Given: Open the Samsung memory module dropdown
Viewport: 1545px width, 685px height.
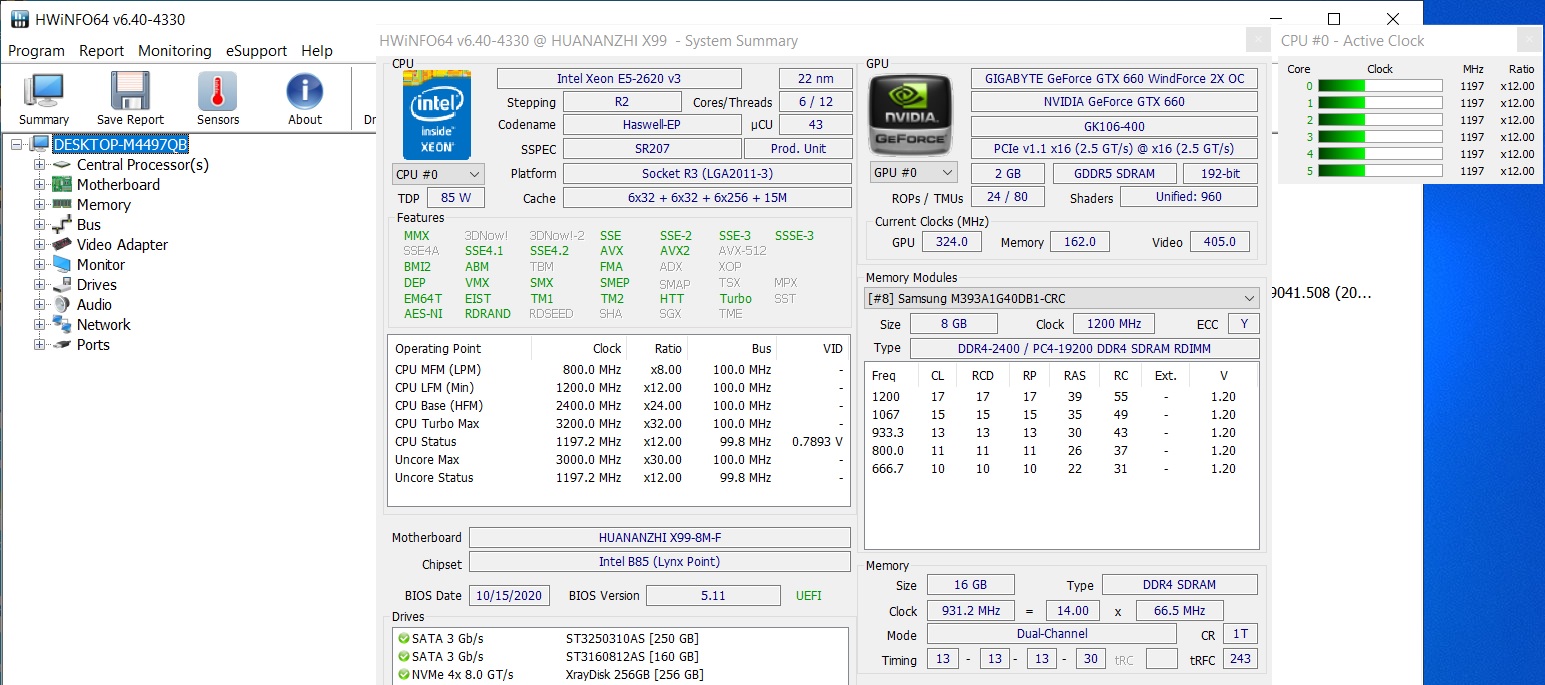Looking at the screenshot, I should click(1062, 298).
